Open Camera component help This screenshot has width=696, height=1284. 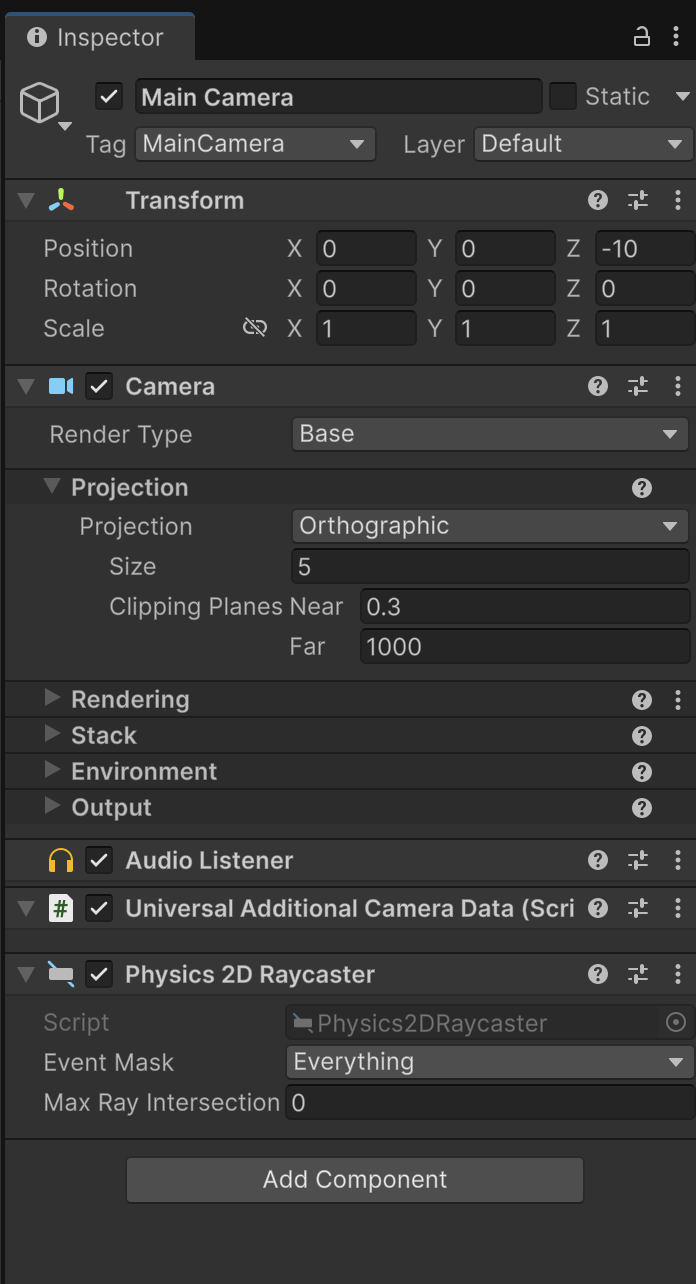598,386
